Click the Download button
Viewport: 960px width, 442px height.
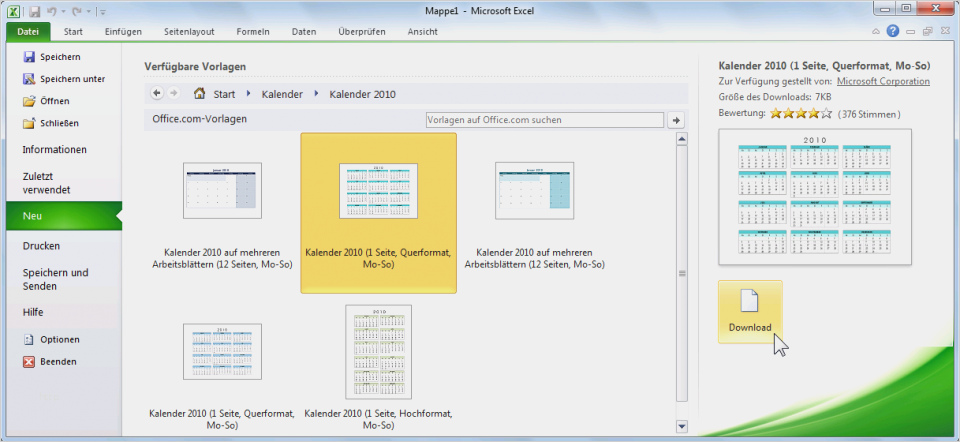pyautogui.click(x=750, y=312)
